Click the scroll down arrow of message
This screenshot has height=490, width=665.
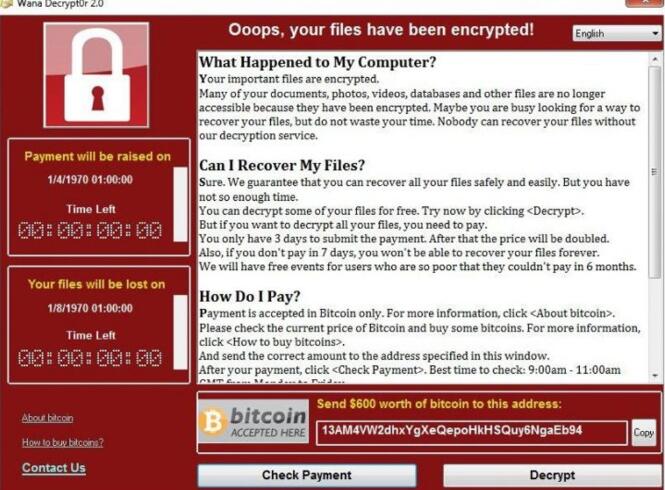[x=655, y=375]
